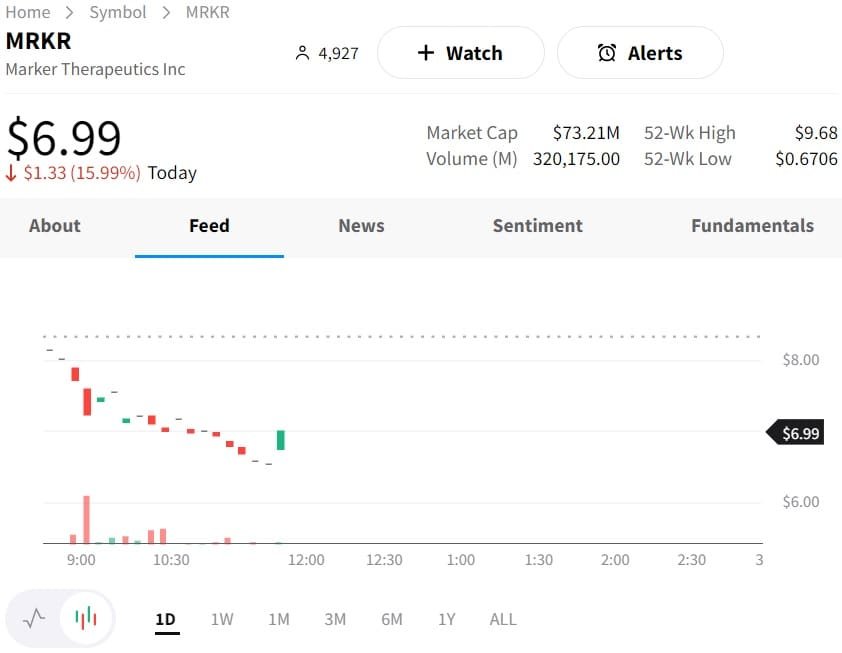Switch chart to 6M range
Viewport: 842px width, 653px height.
392,619
